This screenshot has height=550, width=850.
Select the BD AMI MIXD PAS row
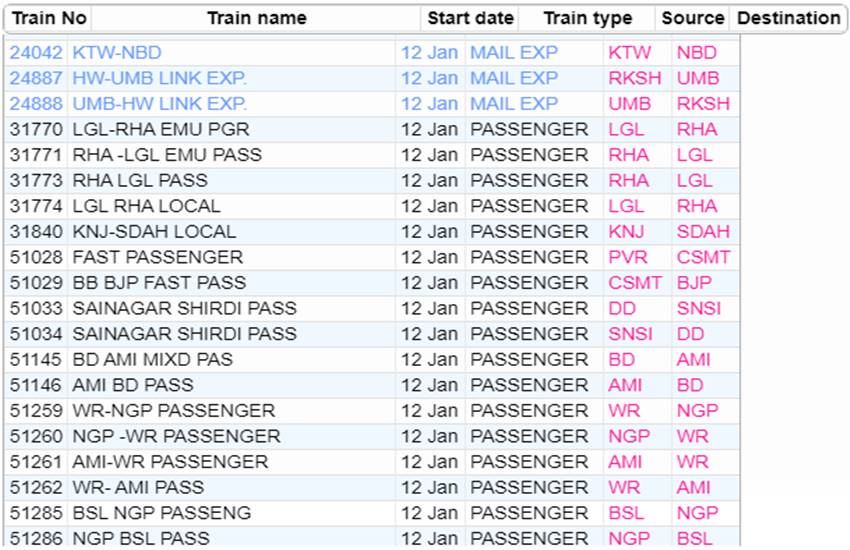(x=372, y=360)
